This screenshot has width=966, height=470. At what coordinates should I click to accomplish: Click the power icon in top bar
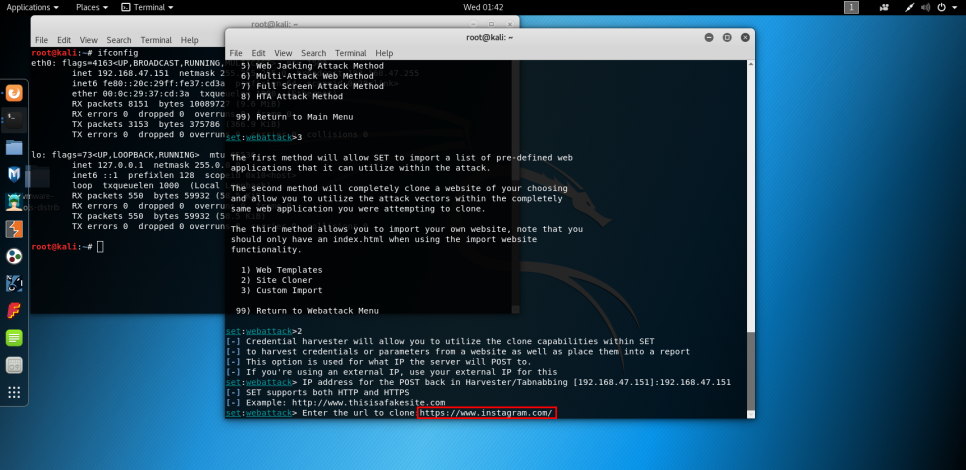(941, 7)
